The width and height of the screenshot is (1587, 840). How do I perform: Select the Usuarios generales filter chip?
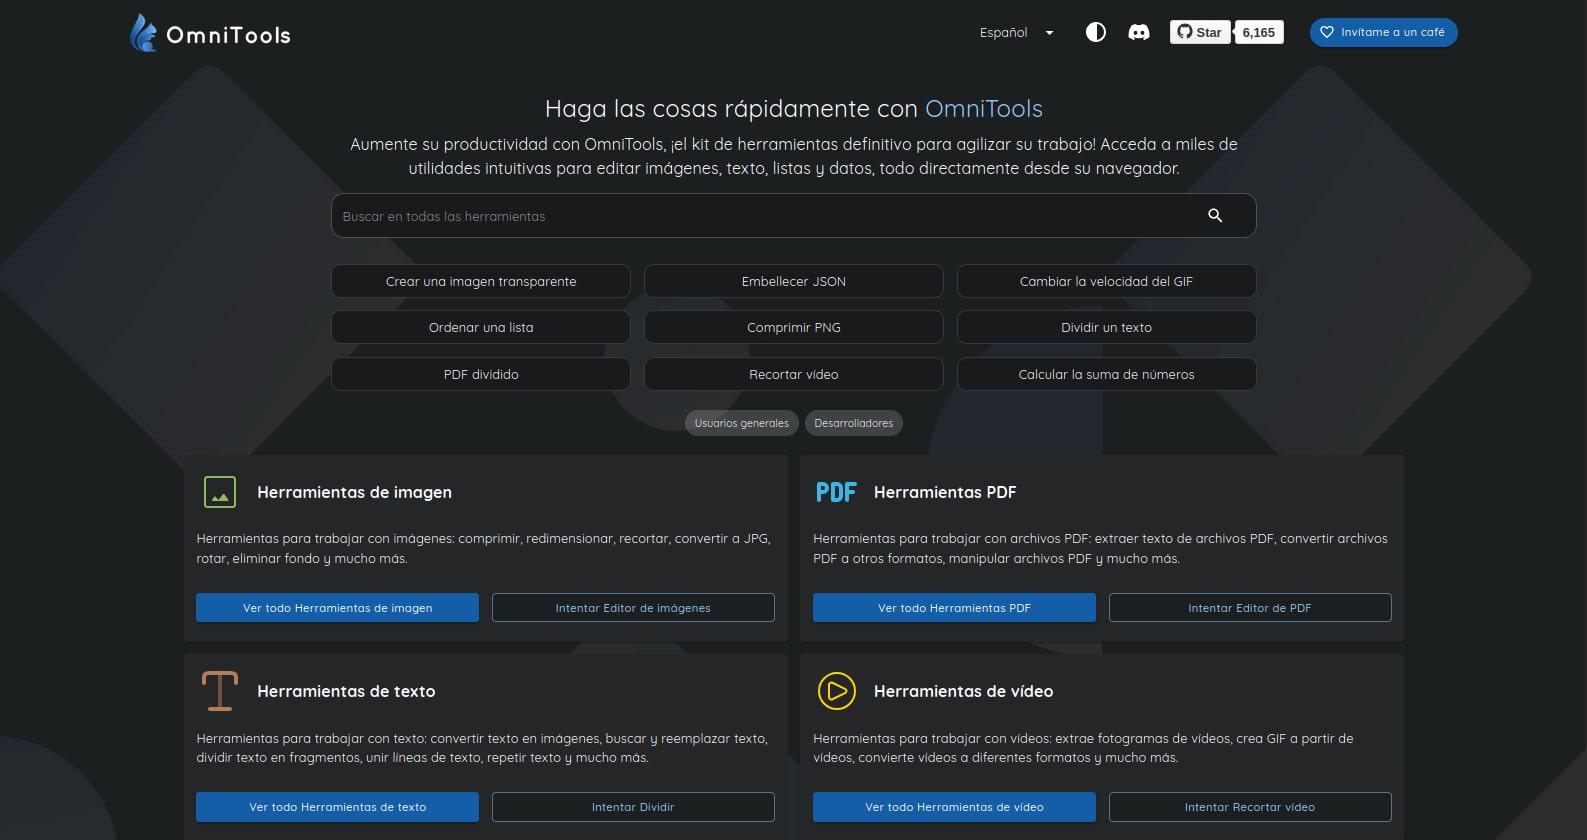click(741, 423)
